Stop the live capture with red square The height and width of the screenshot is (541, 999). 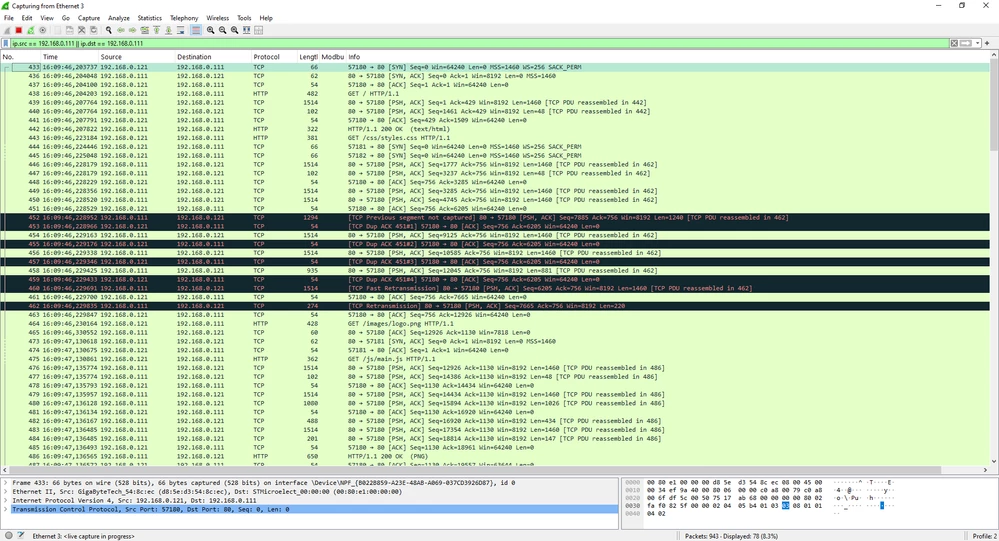18,30
